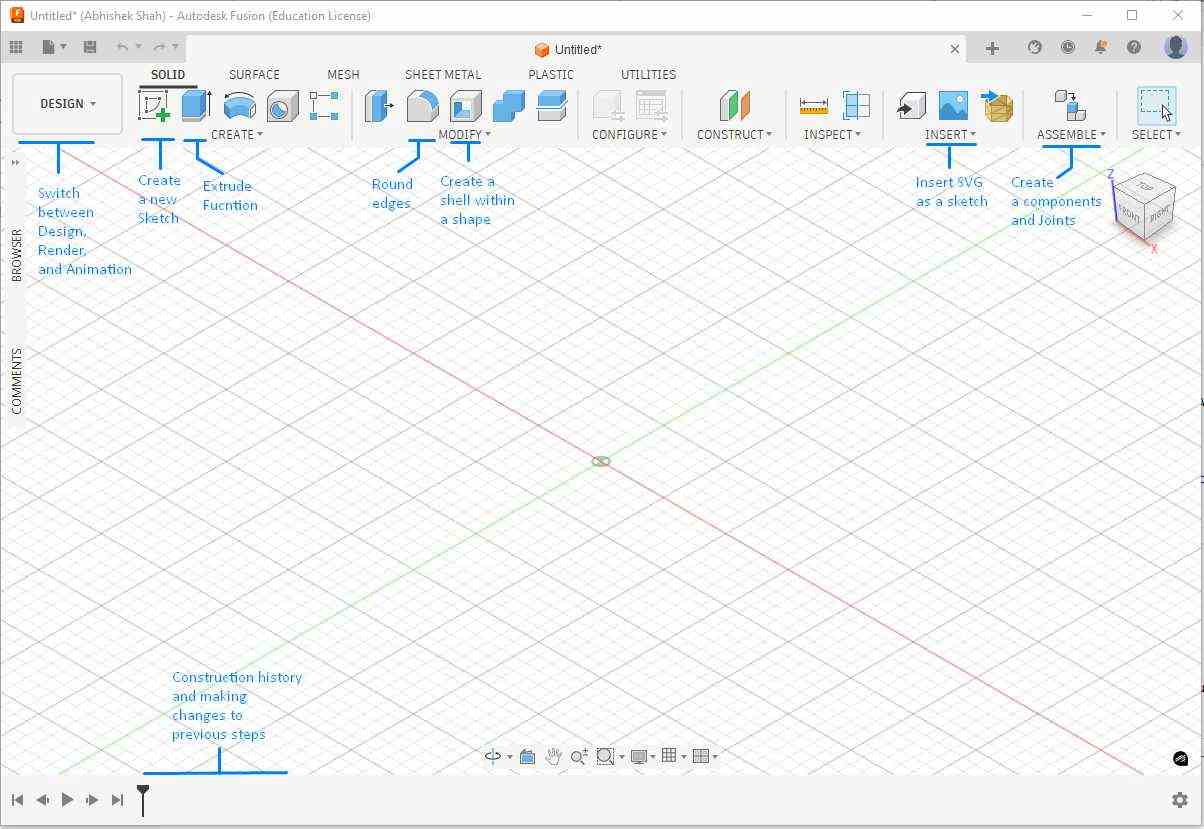Viewport: 1204px width, 829px height.
Task: Select the Zoom magnifier tool
Action: pyautogui.click(x=579, y=757)
